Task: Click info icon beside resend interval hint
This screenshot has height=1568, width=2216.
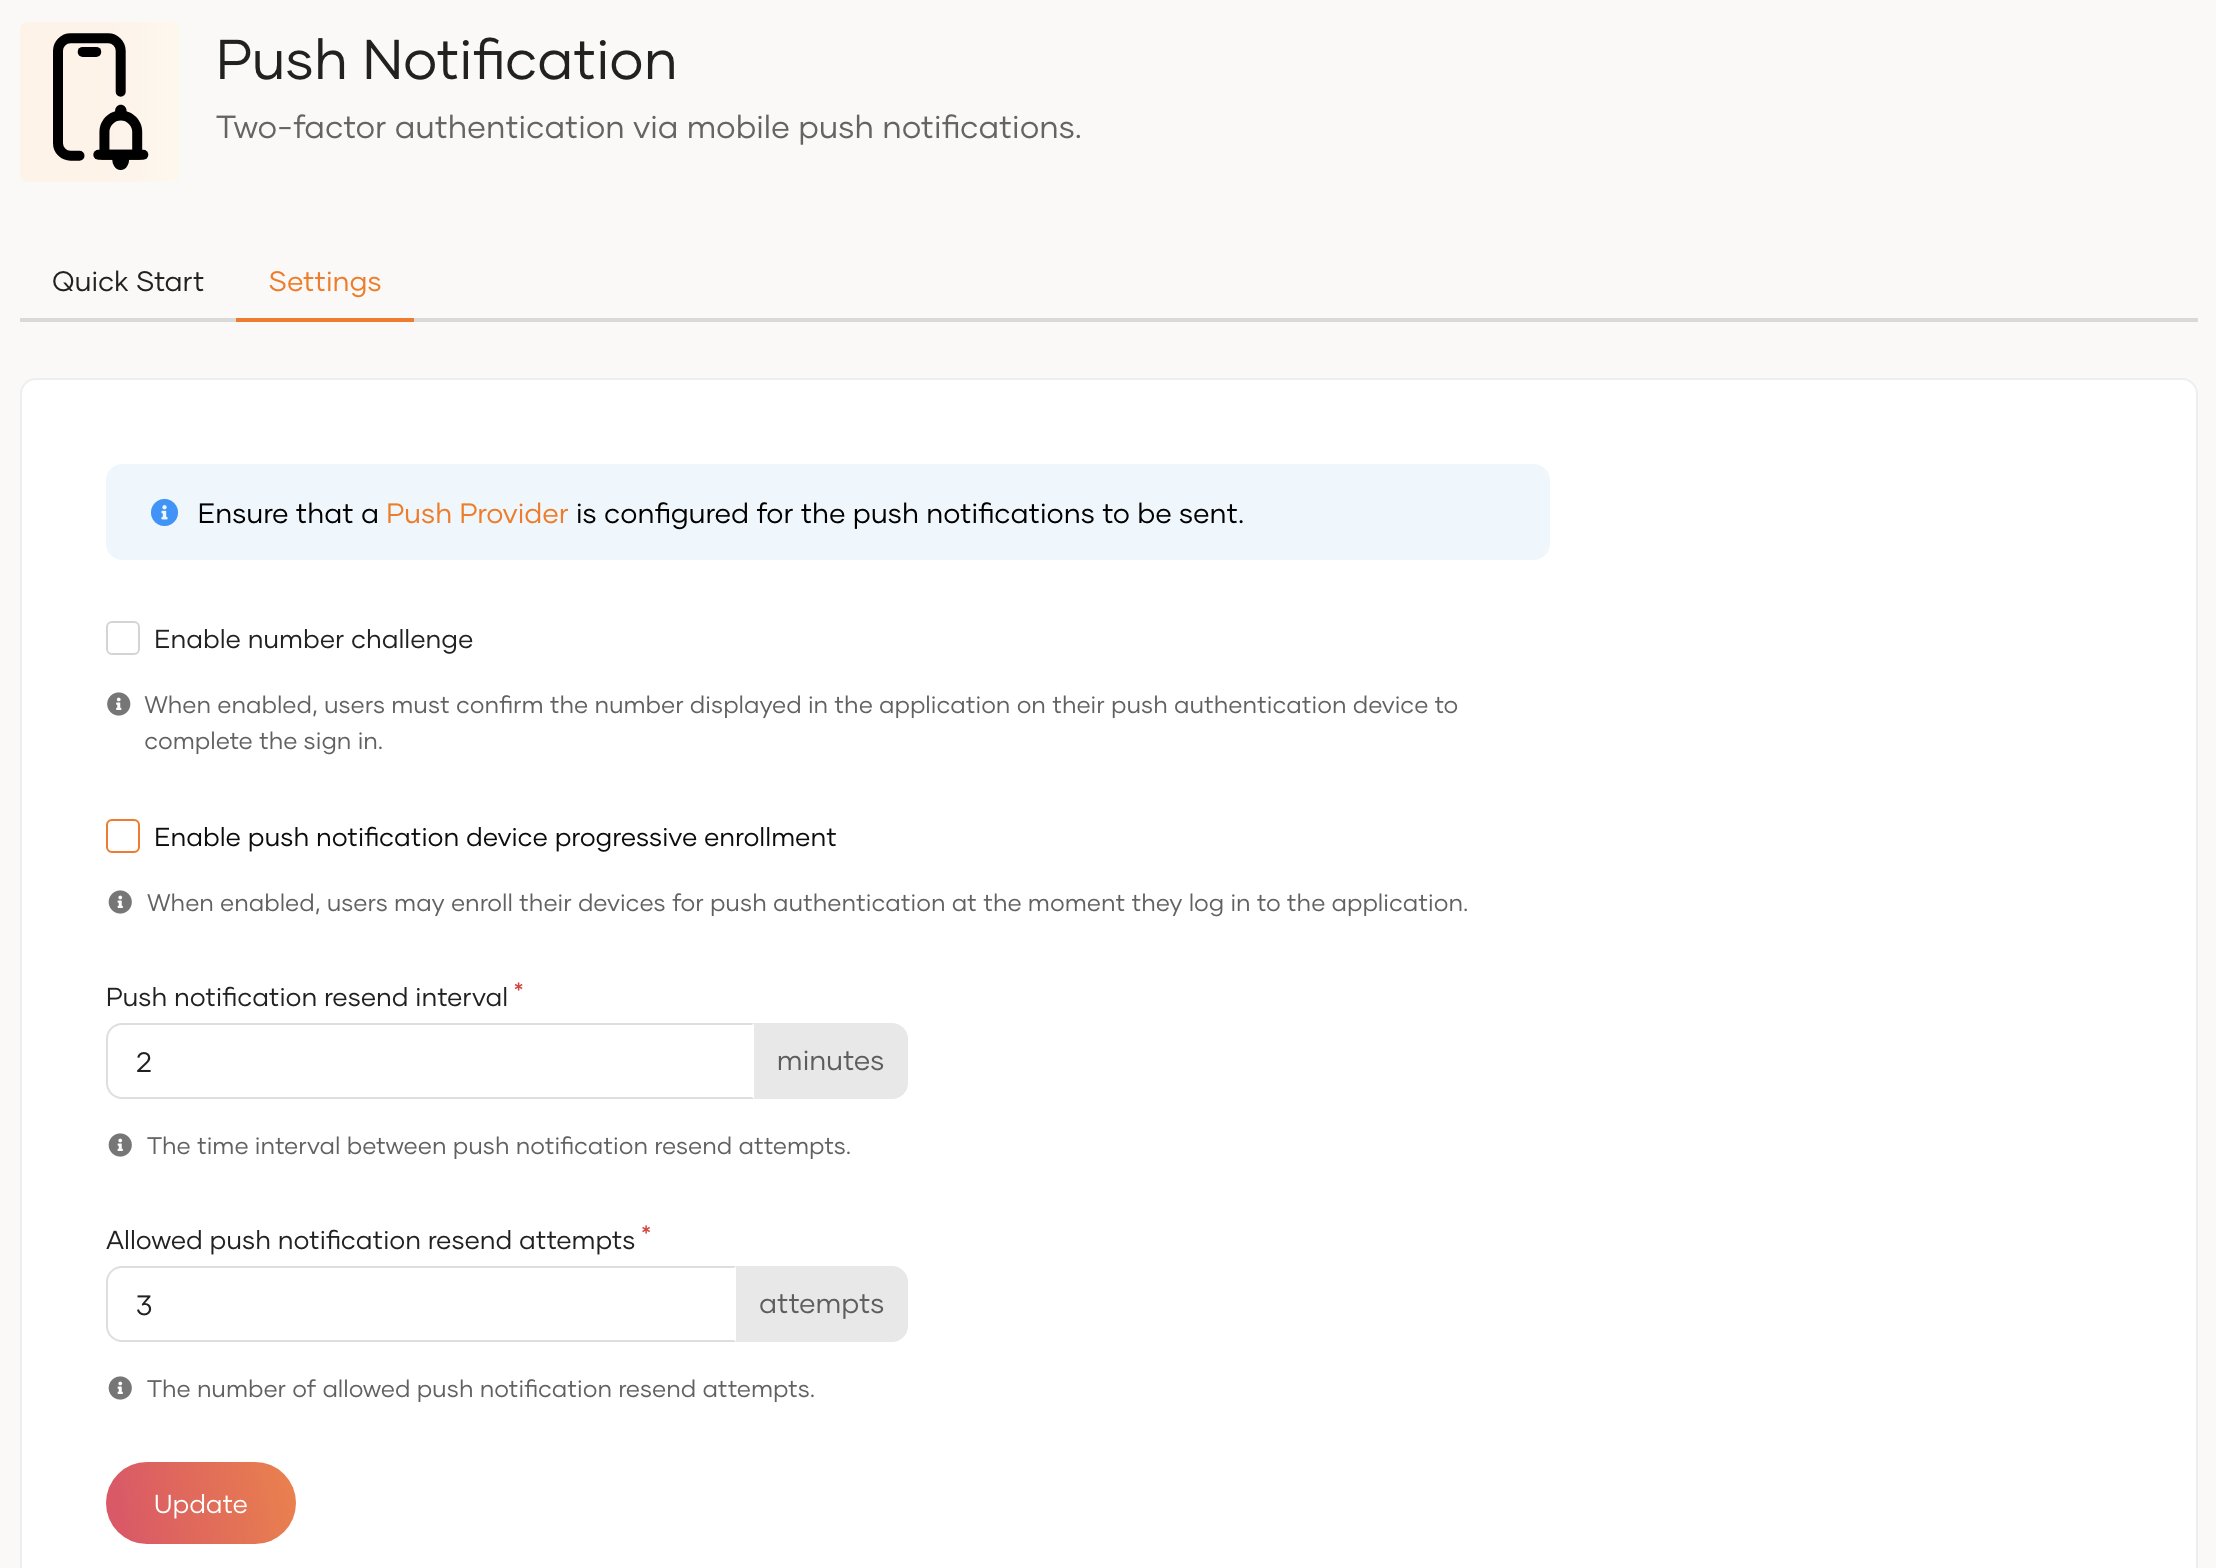Action: click(x=120, y=1145)
